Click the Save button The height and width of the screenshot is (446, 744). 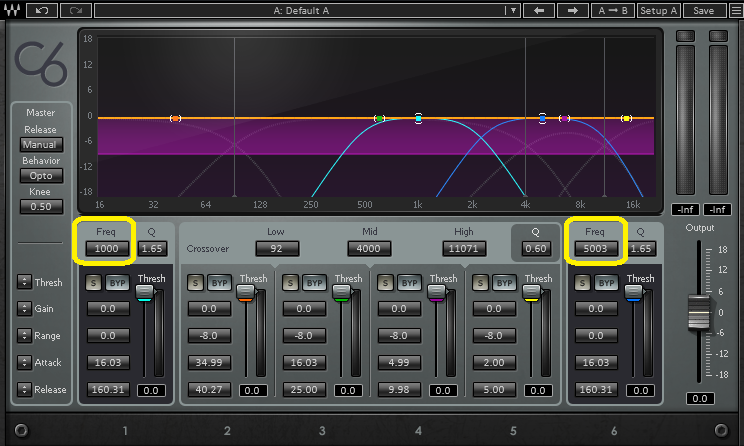click(703, 10)
